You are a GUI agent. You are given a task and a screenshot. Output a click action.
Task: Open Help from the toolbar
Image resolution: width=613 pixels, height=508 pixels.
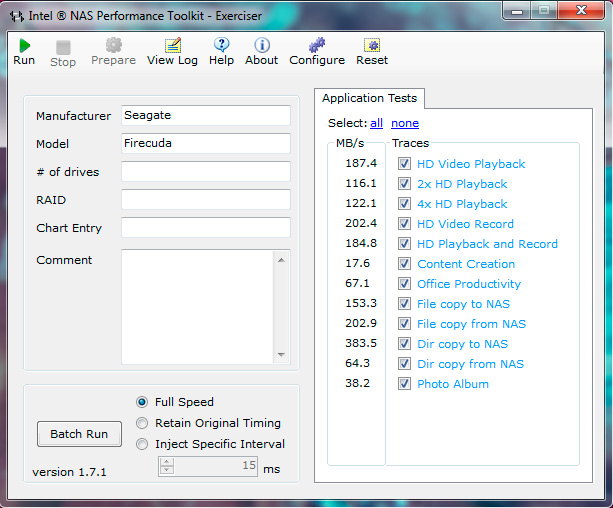(x=221, y=46)
